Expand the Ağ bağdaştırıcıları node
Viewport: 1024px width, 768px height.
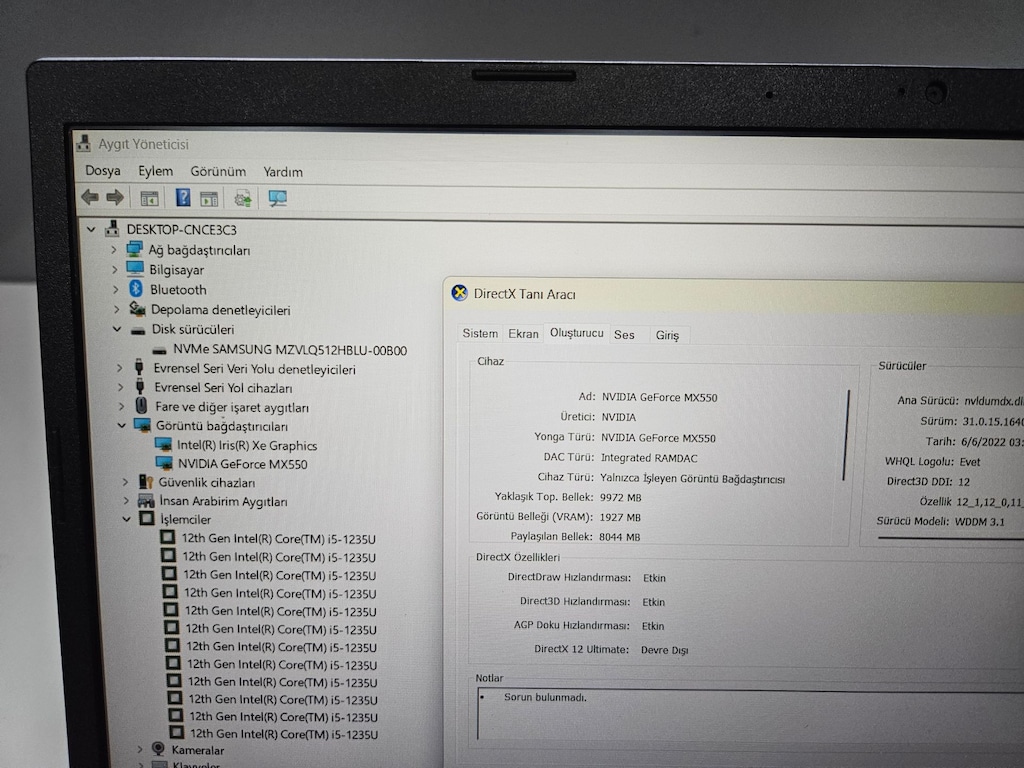[x=114, y=249]
